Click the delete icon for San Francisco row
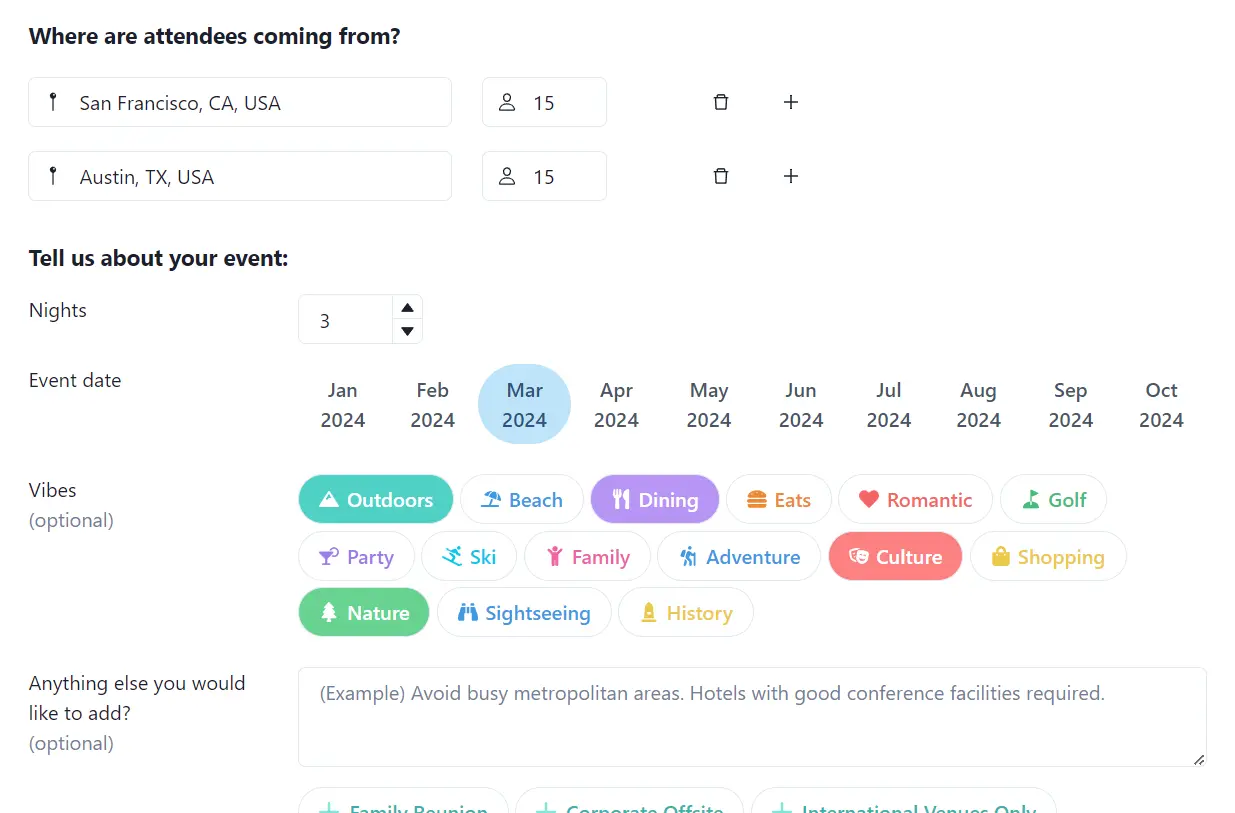This screenshot has width=1235, height=813. 720,101
